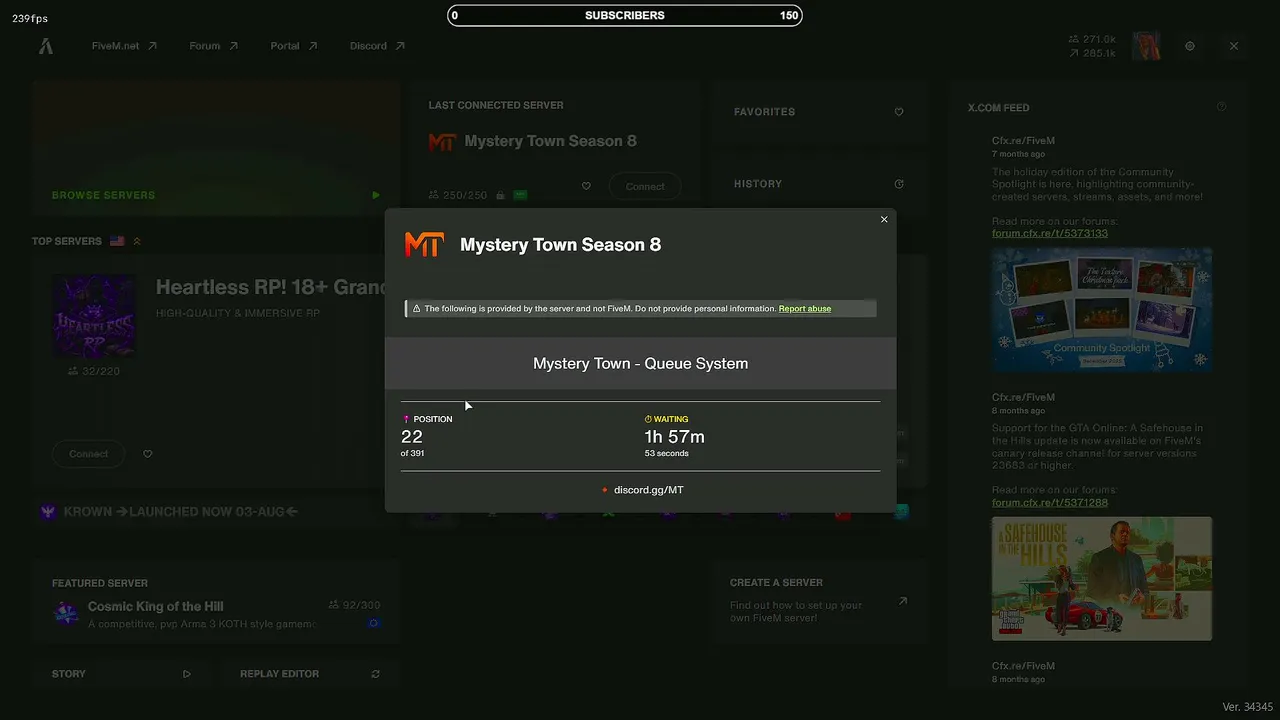Open the Replay Editor

(310, 674)
